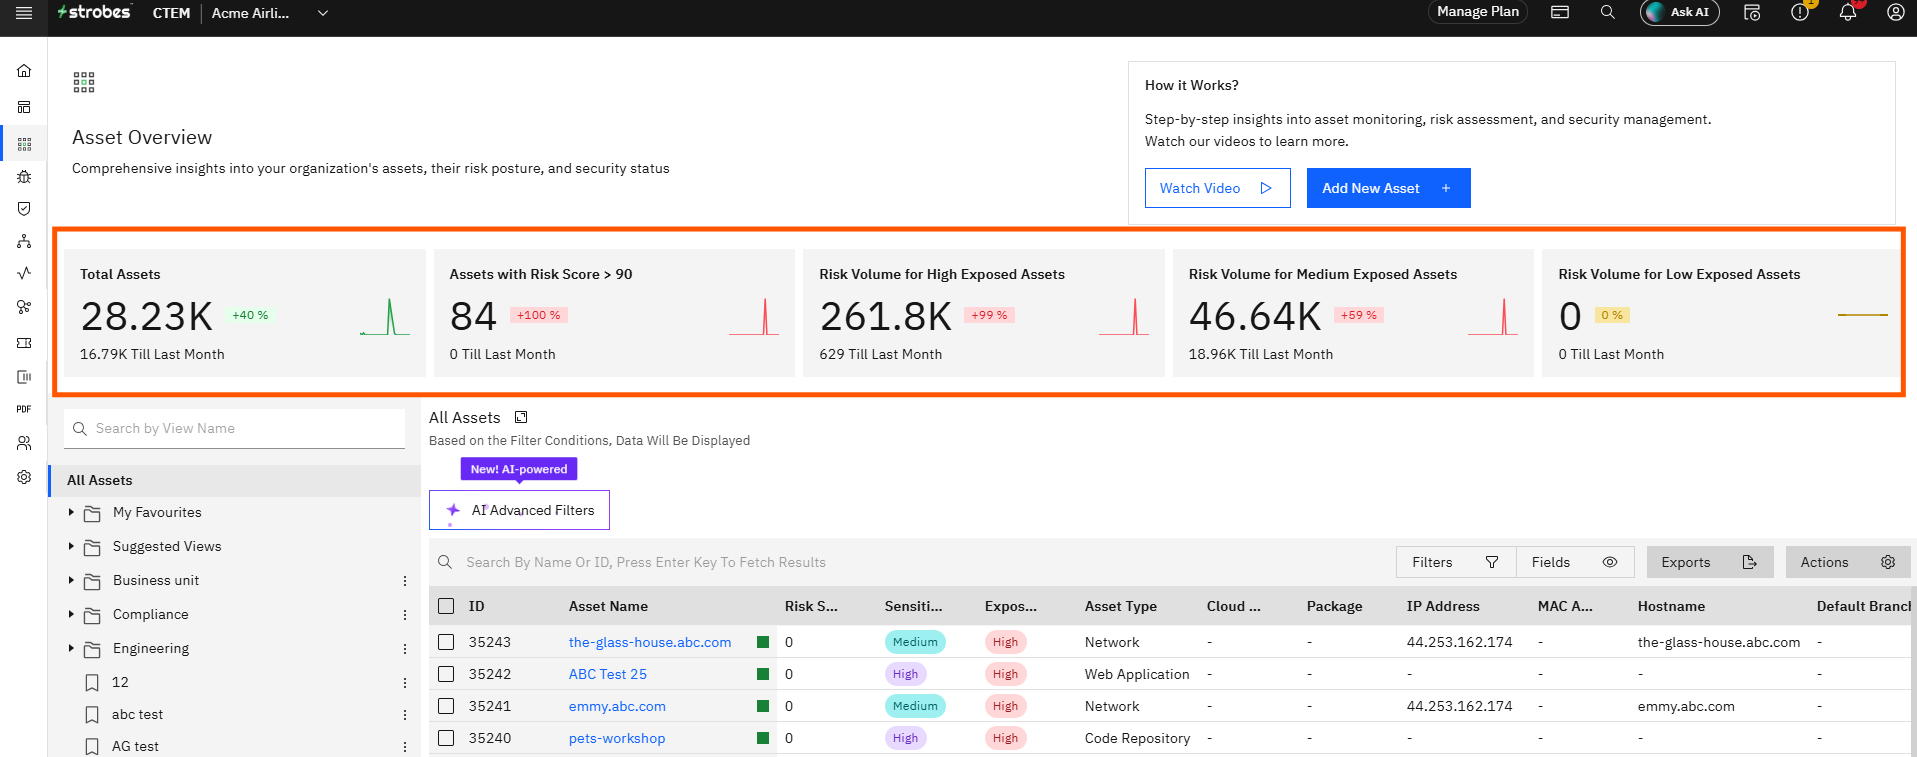
Task: Tick the checkbox for ABC Test 25
Action: click(x=446, y=674)
